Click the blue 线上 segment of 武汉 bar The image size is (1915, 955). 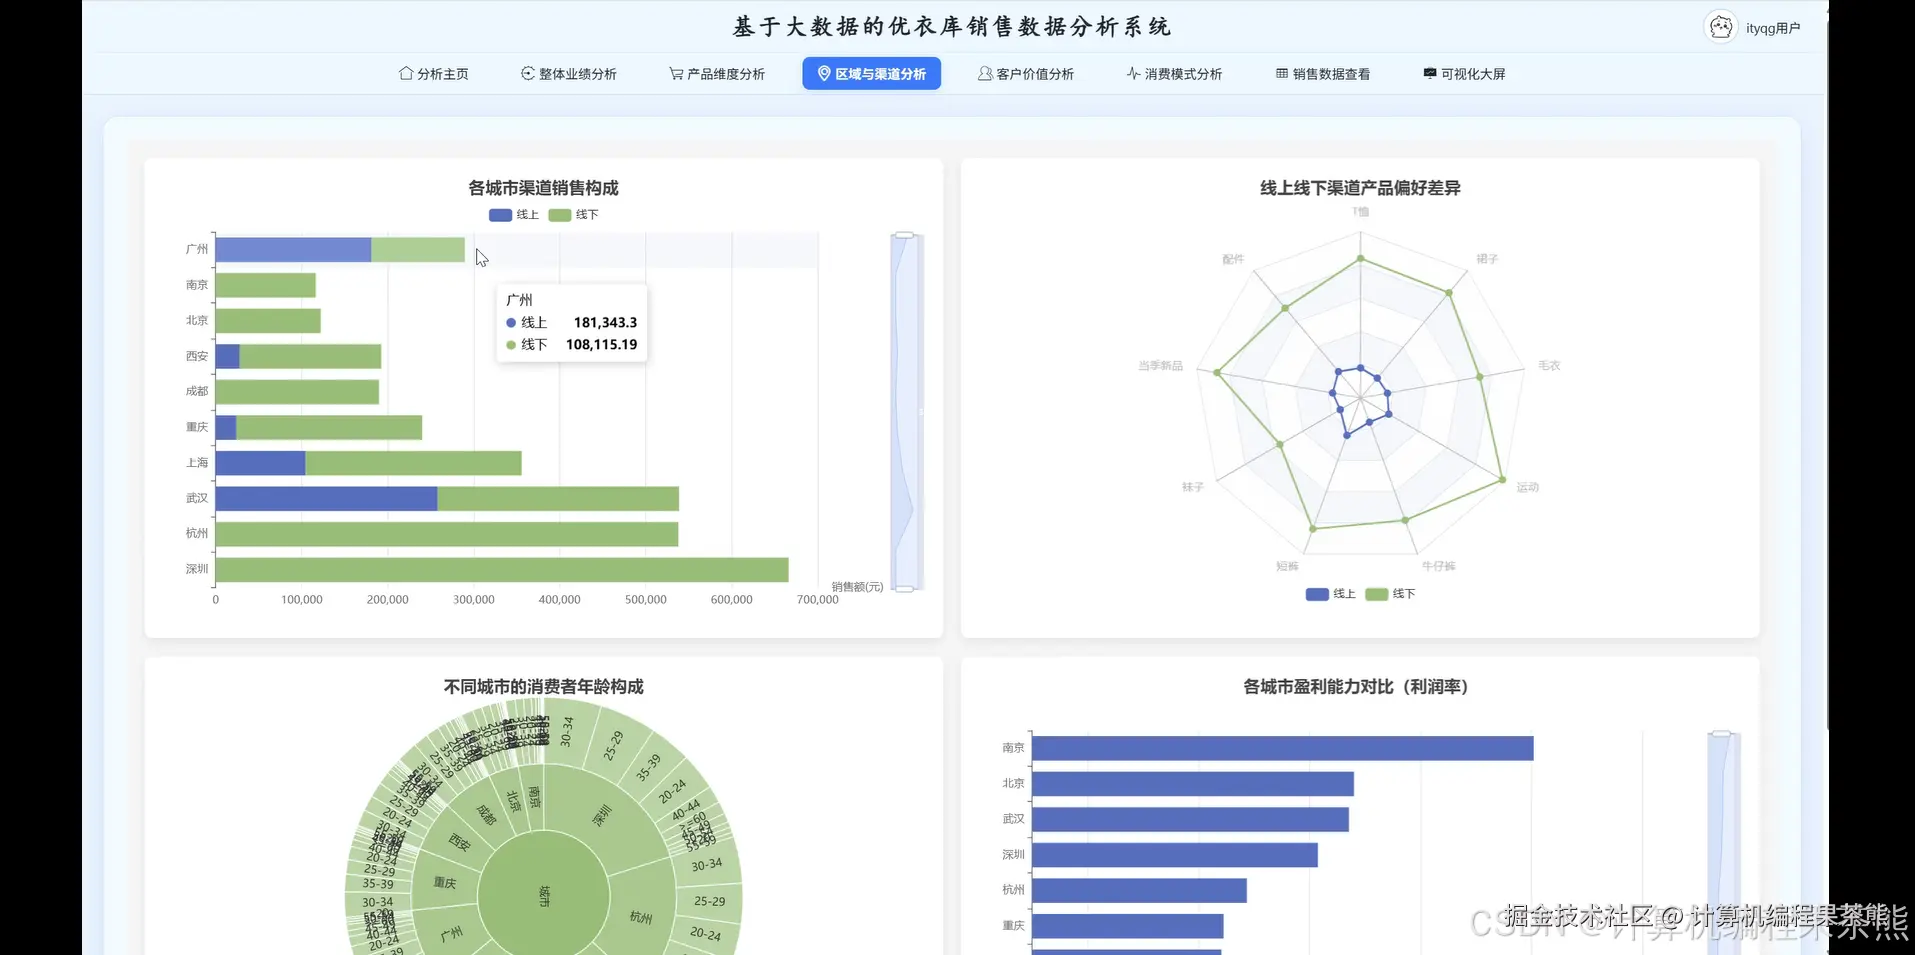326,499
